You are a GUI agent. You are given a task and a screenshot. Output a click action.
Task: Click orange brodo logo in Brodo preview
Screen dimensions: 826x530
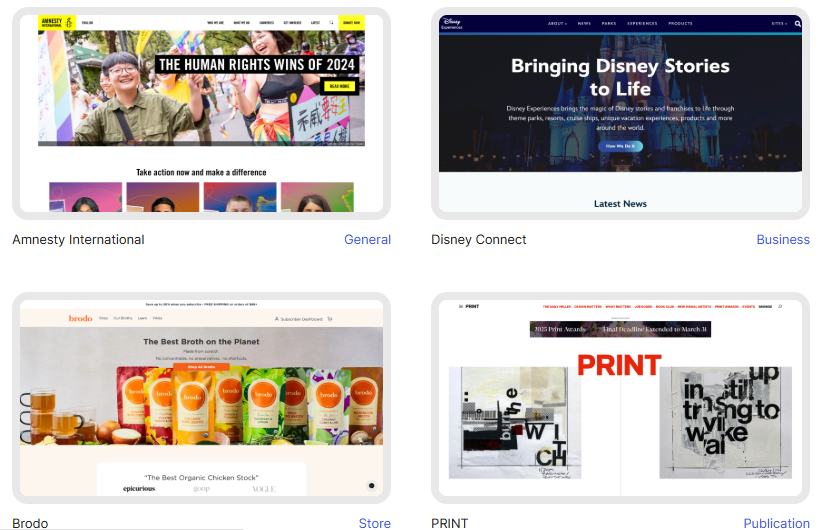80,318
